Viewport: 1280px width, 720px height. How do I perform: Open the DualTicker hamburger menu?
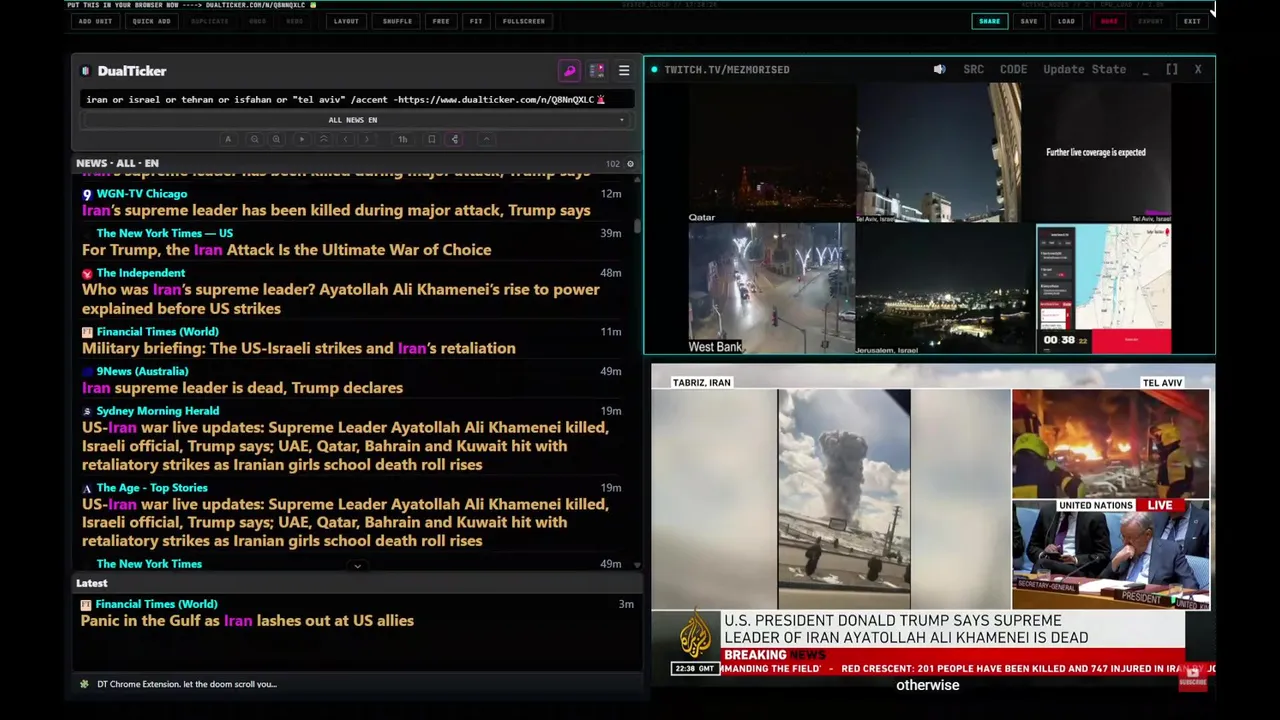coord(624,71)
